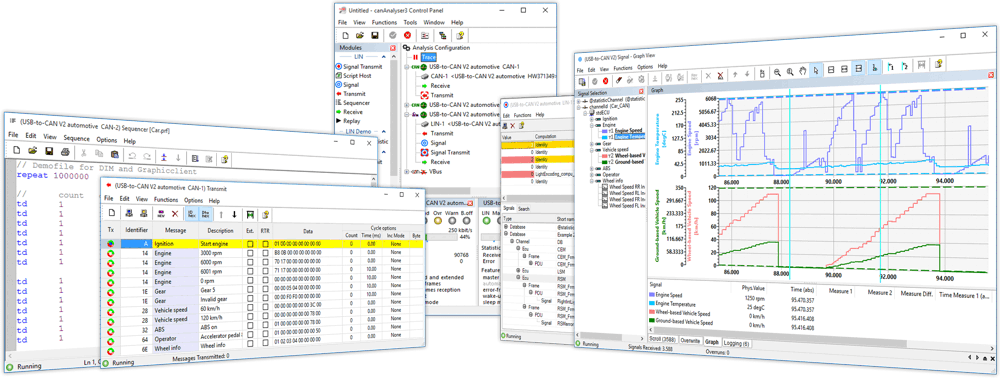Click Save icon in Control Panel toolbar
1000x378 pixels.
pyautogui.click(x=375, y=36)
